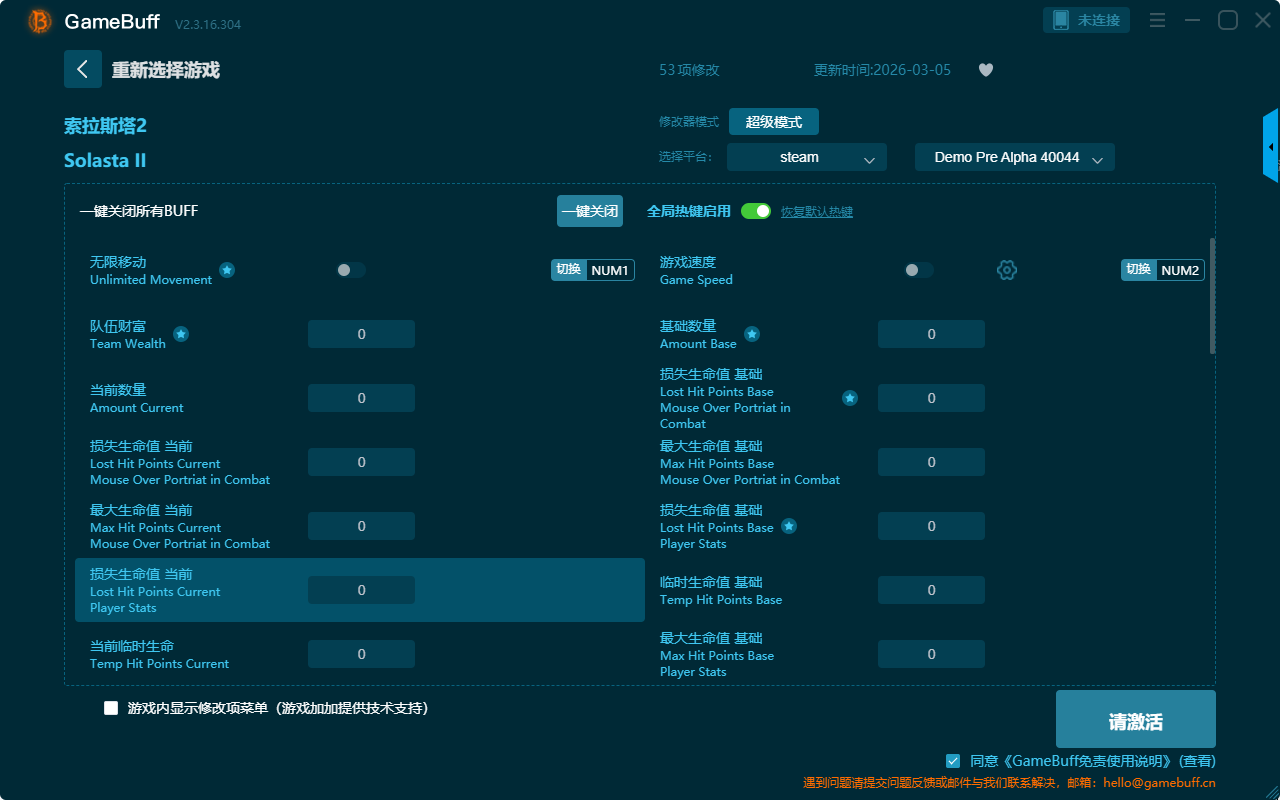Screen dimensions: 1280x800
Task: Toggle the Game Speed switch
Action: 919,270
